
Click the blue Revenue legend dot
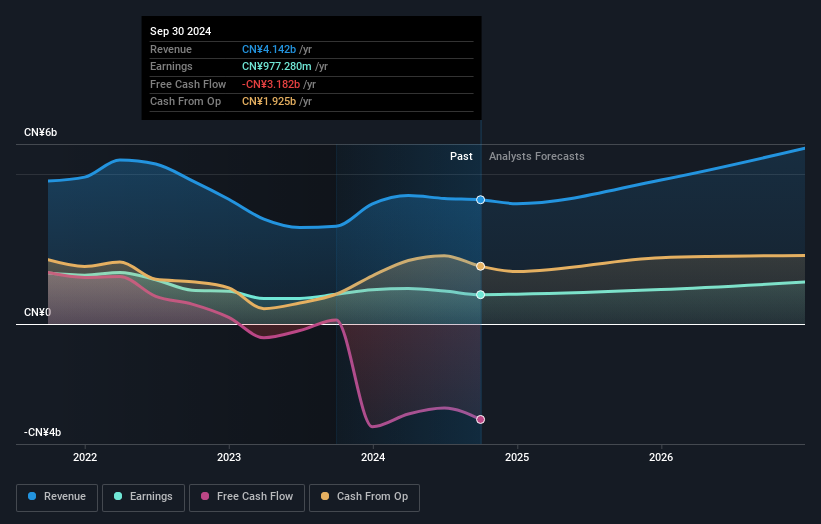[32, 496]
